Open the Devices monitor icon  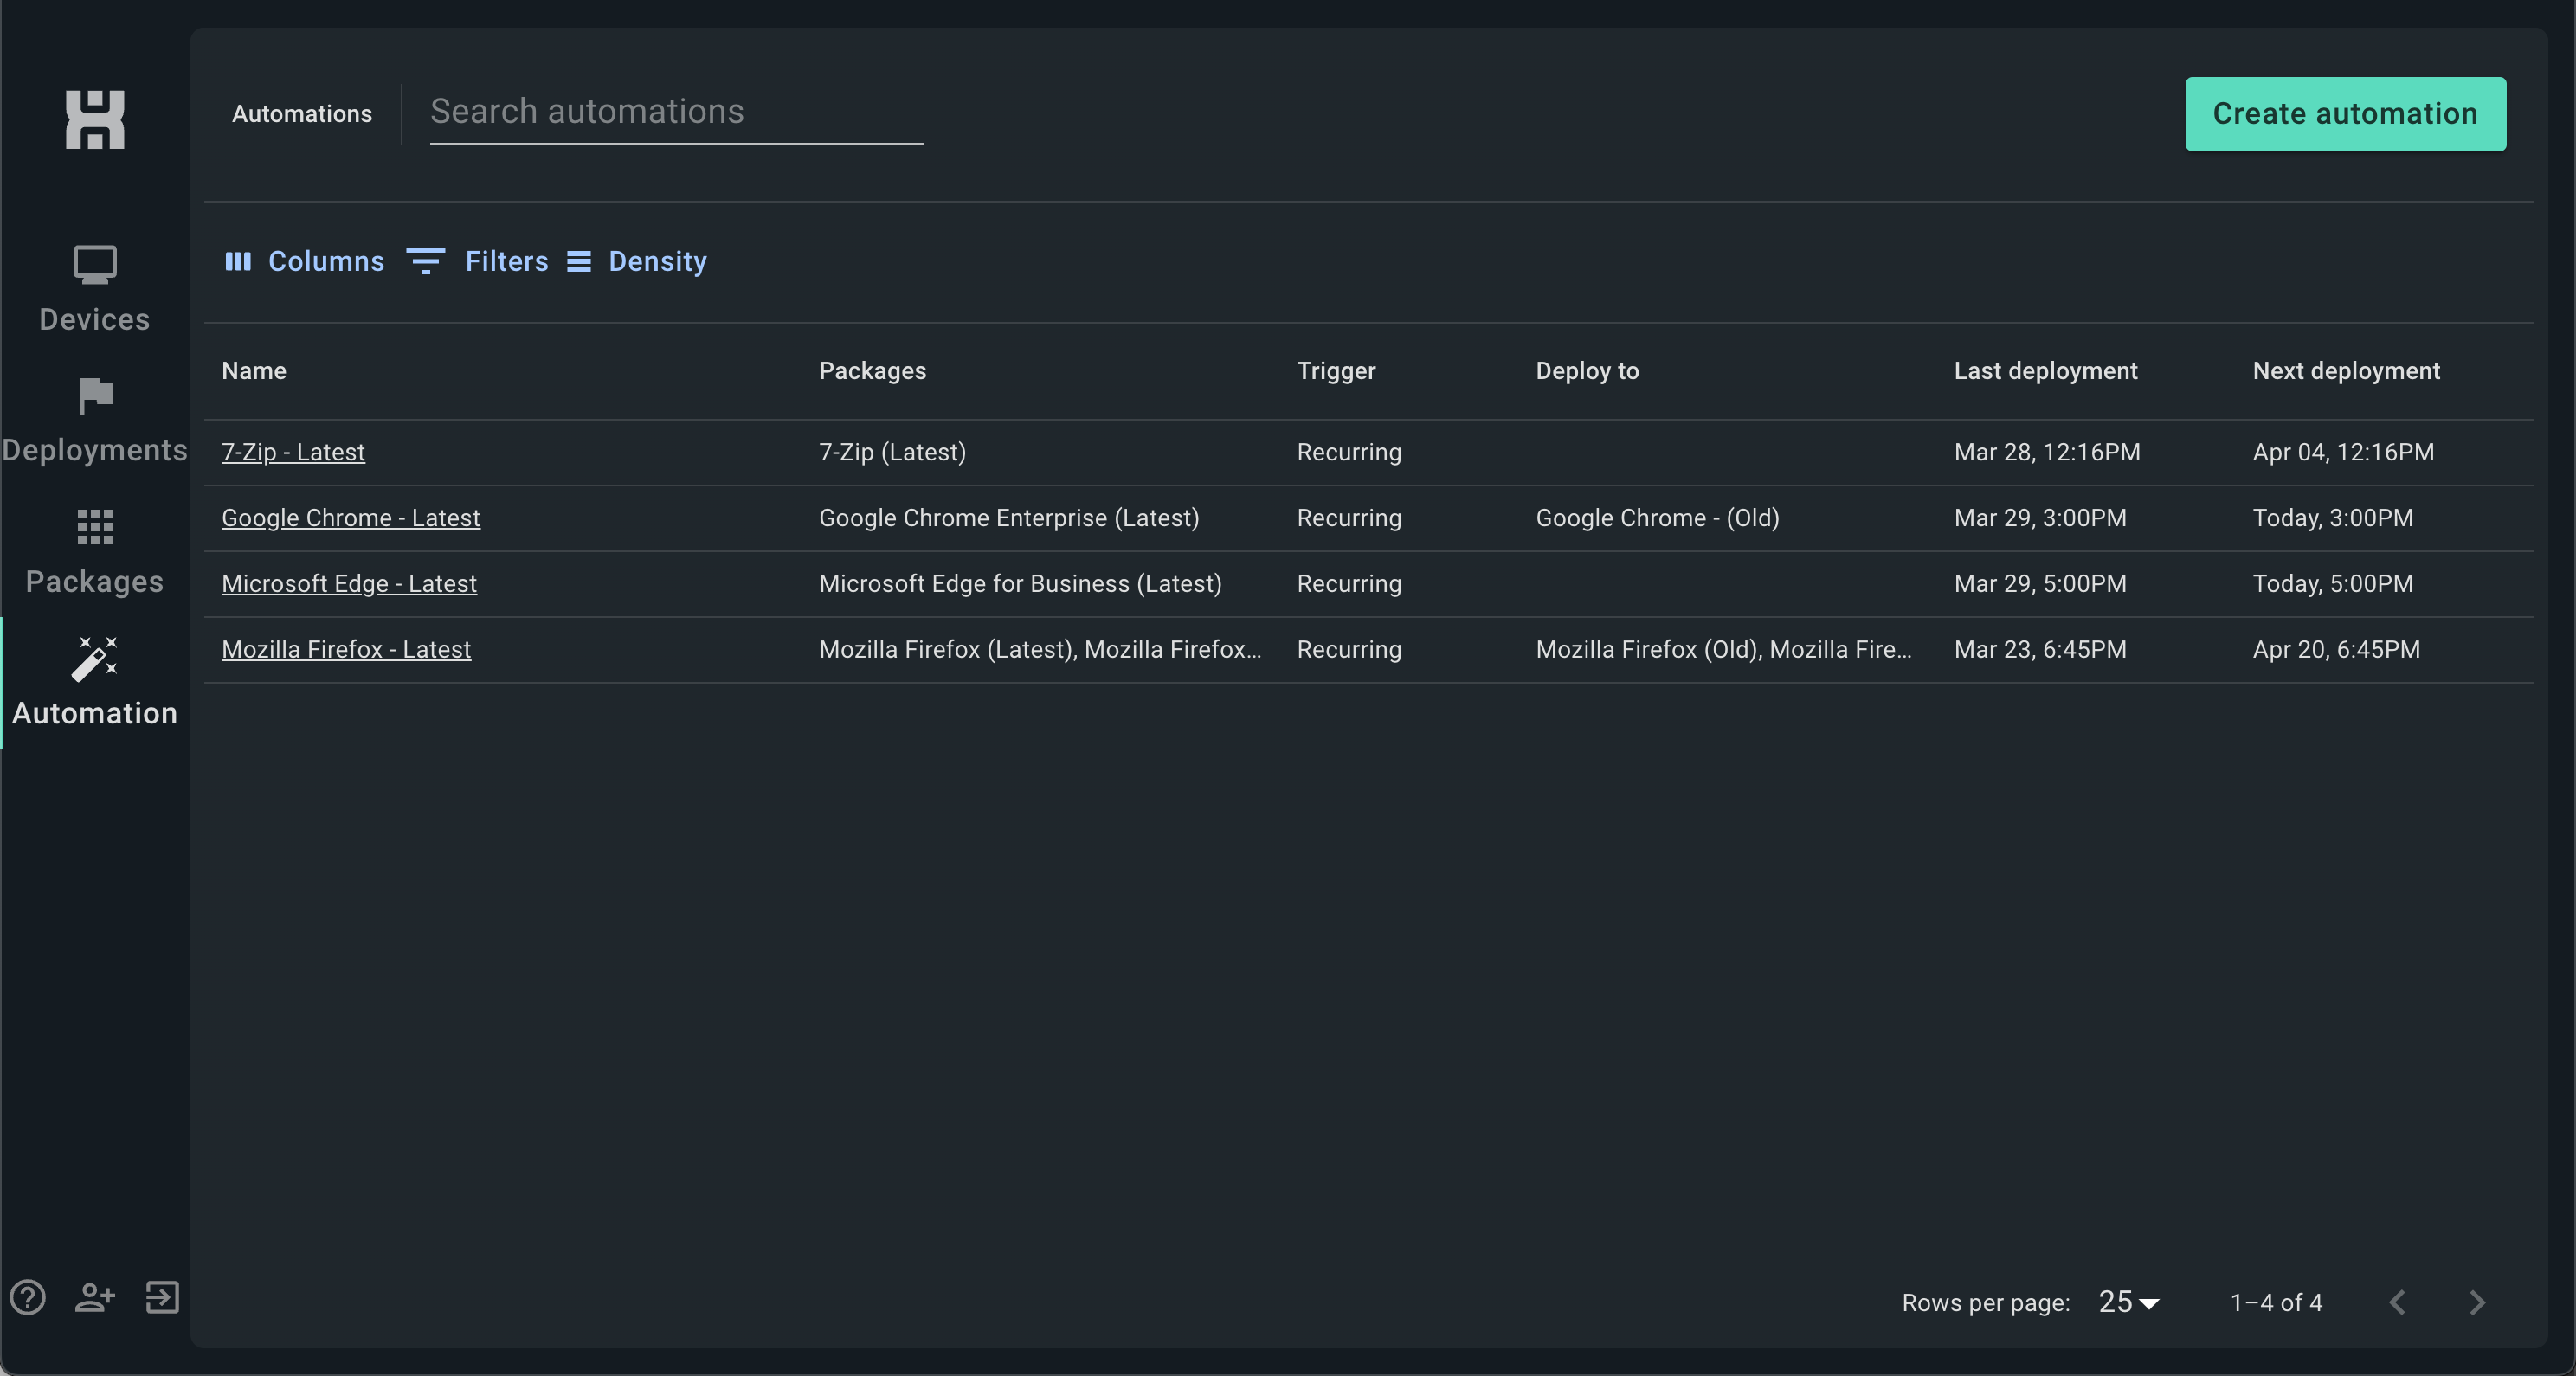[95, 265]
